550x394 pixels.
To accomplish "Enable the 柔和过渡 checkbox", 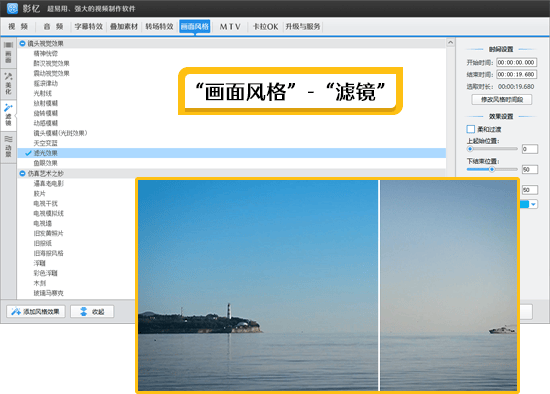I will pyautogui.click(x=471, y=129).
